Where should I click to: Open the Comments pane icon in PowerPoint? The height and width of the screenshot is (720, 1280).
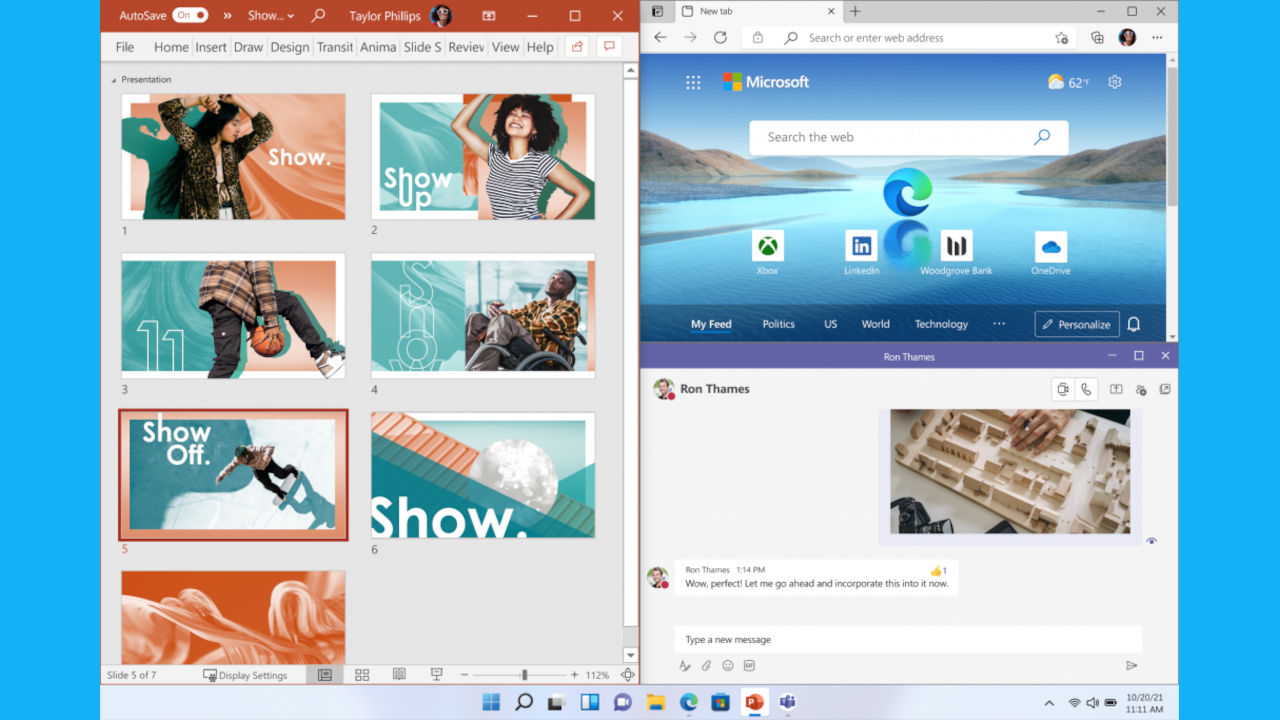[608, 47]
